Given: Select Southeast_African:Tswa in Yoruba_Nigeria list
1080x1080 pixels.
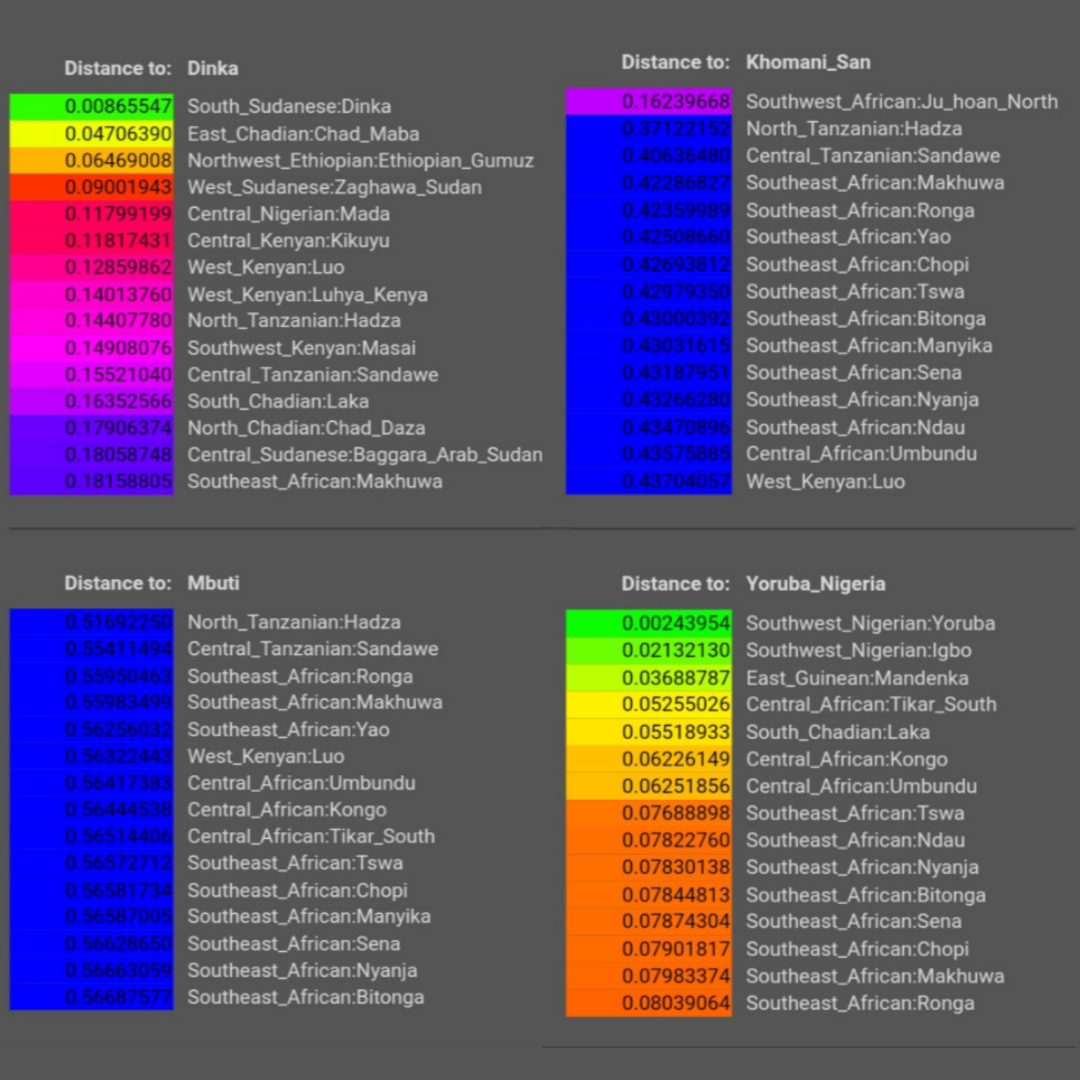Looking at the screenshot, I should [855, 813].
